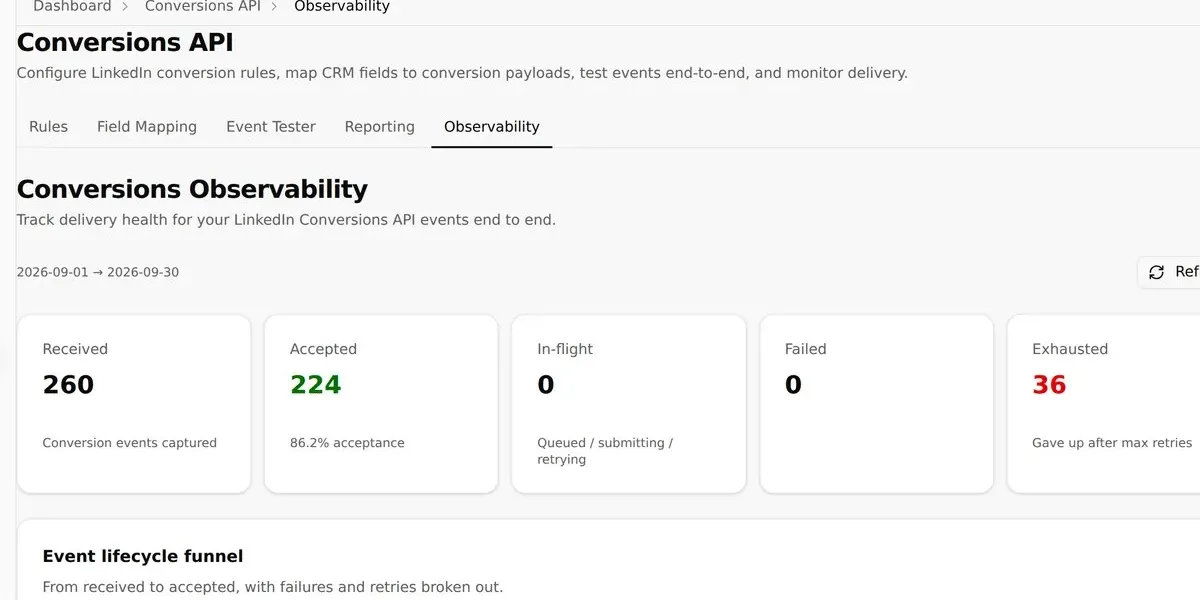Click 'Gave up after max retries' text
This screenshot has height=600, width=1200.
[1112, 443]
